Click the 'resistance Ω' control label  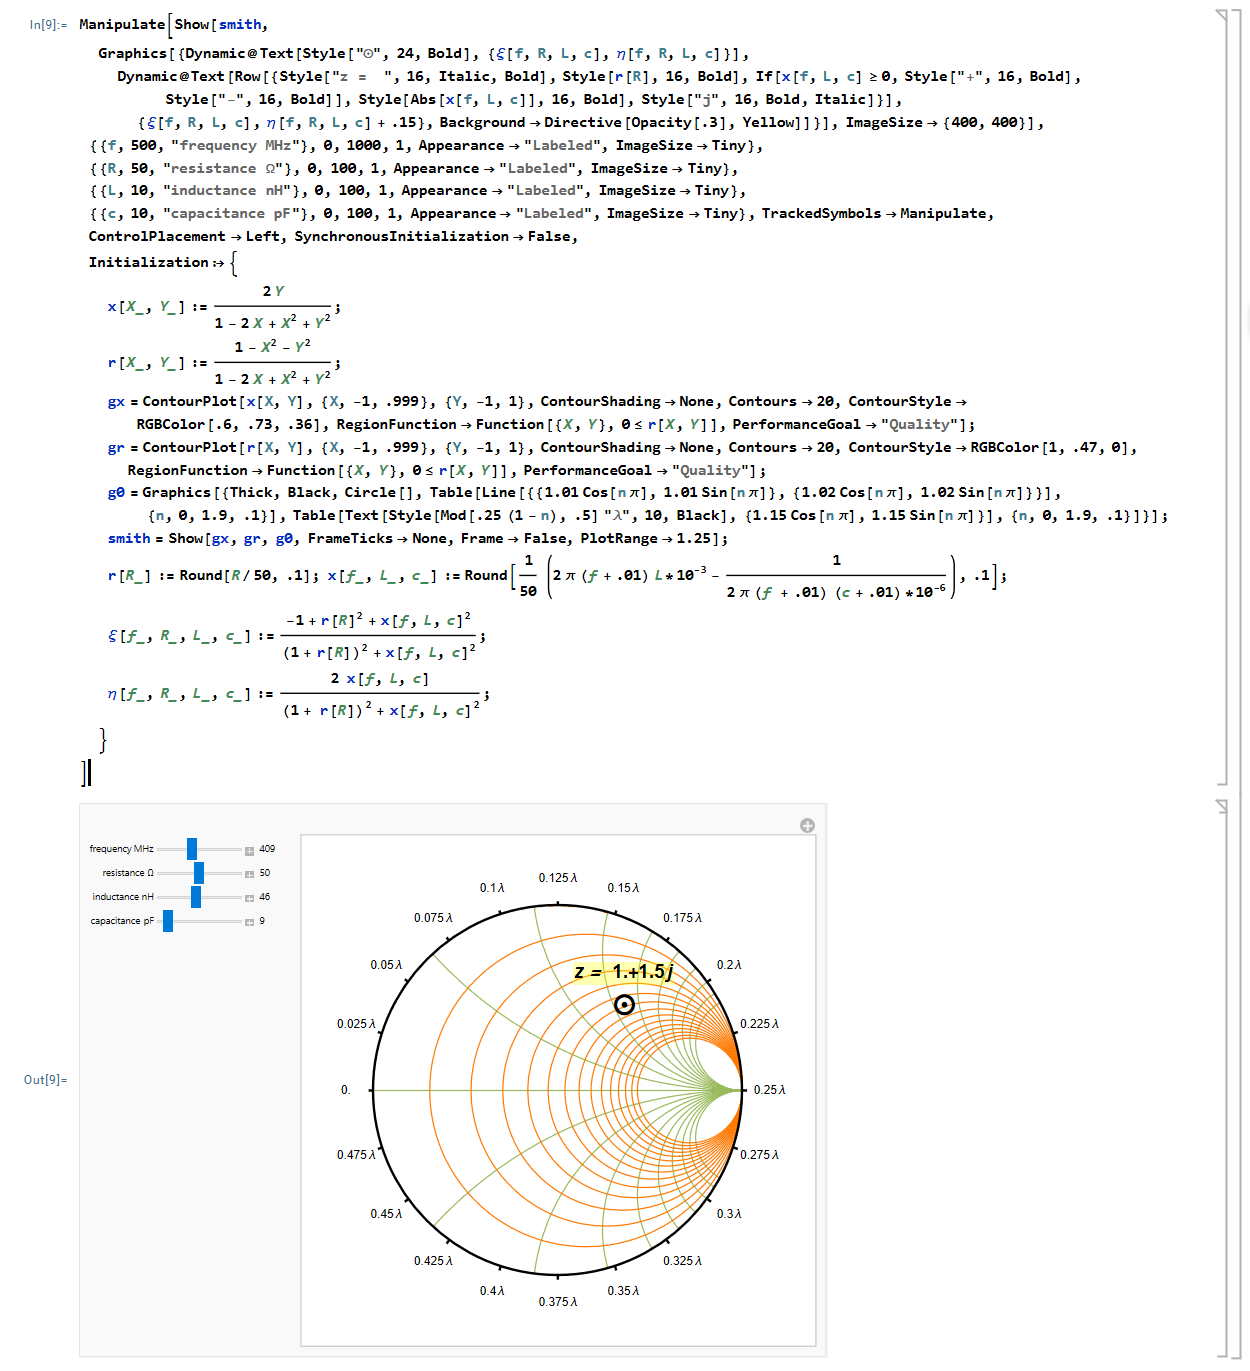128,873
